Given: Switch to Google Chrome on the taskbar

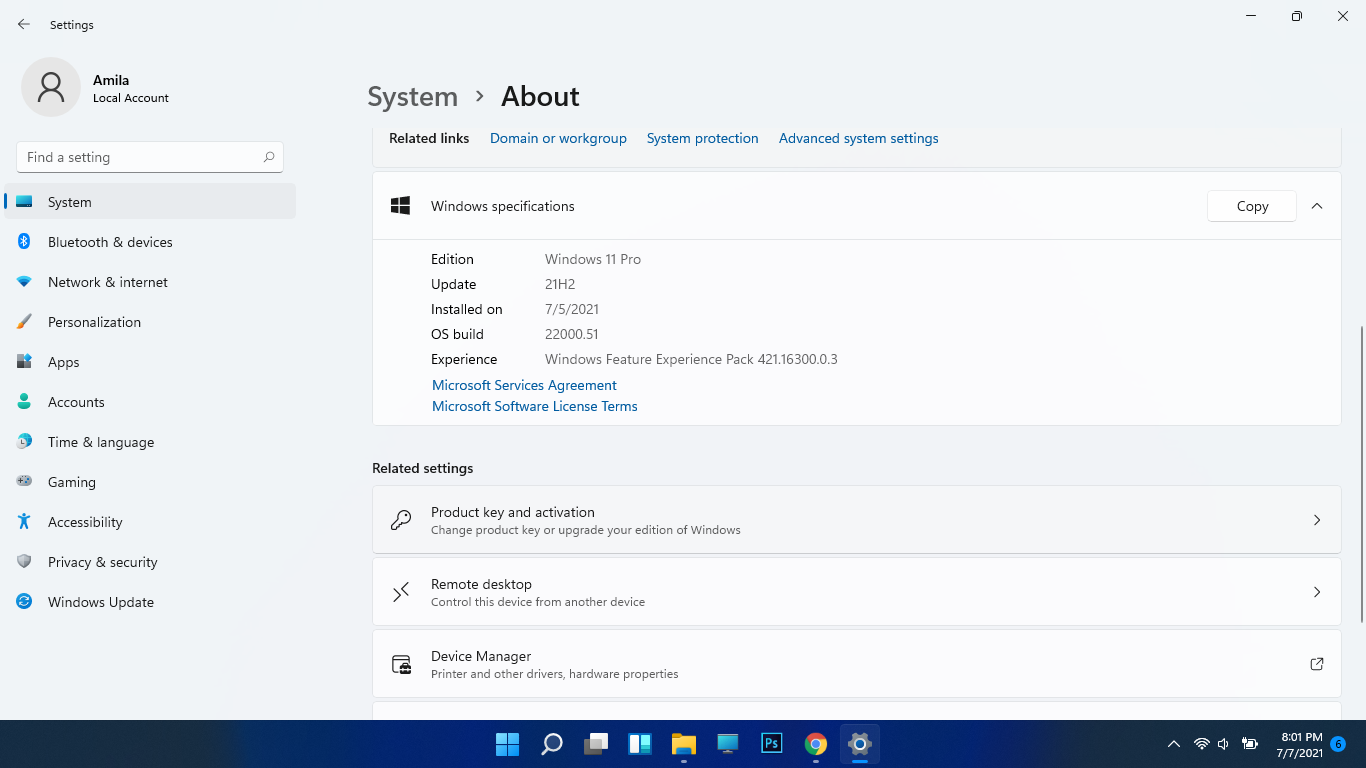Looking at the screenshot, I should point(816,744).
